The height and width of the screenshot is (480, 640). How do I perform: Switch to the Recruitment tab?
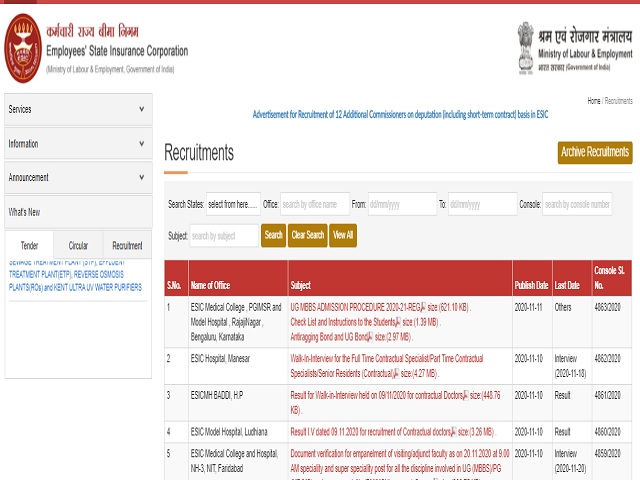127,245
